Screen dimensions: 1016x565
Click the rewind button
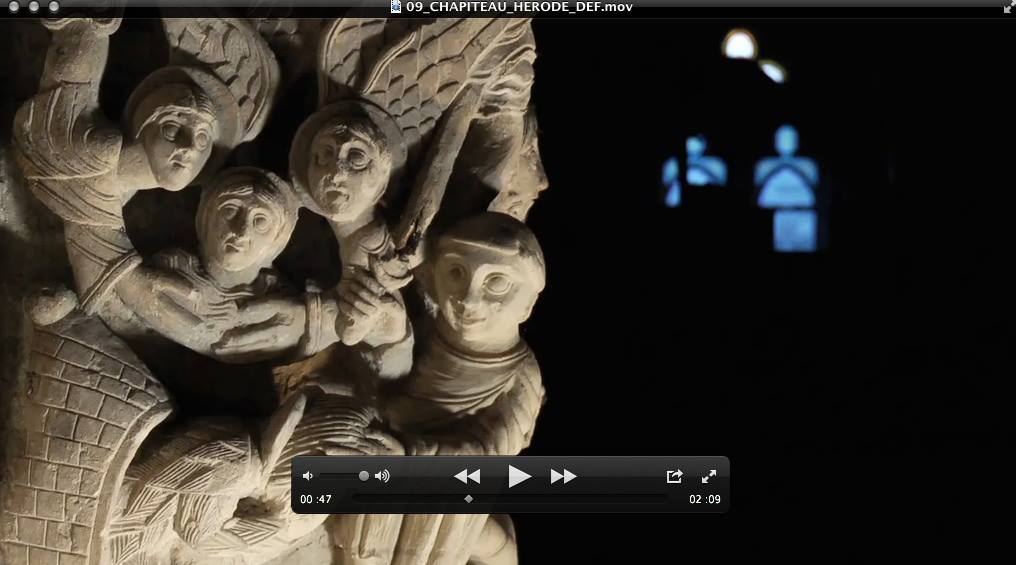point(467,477)
